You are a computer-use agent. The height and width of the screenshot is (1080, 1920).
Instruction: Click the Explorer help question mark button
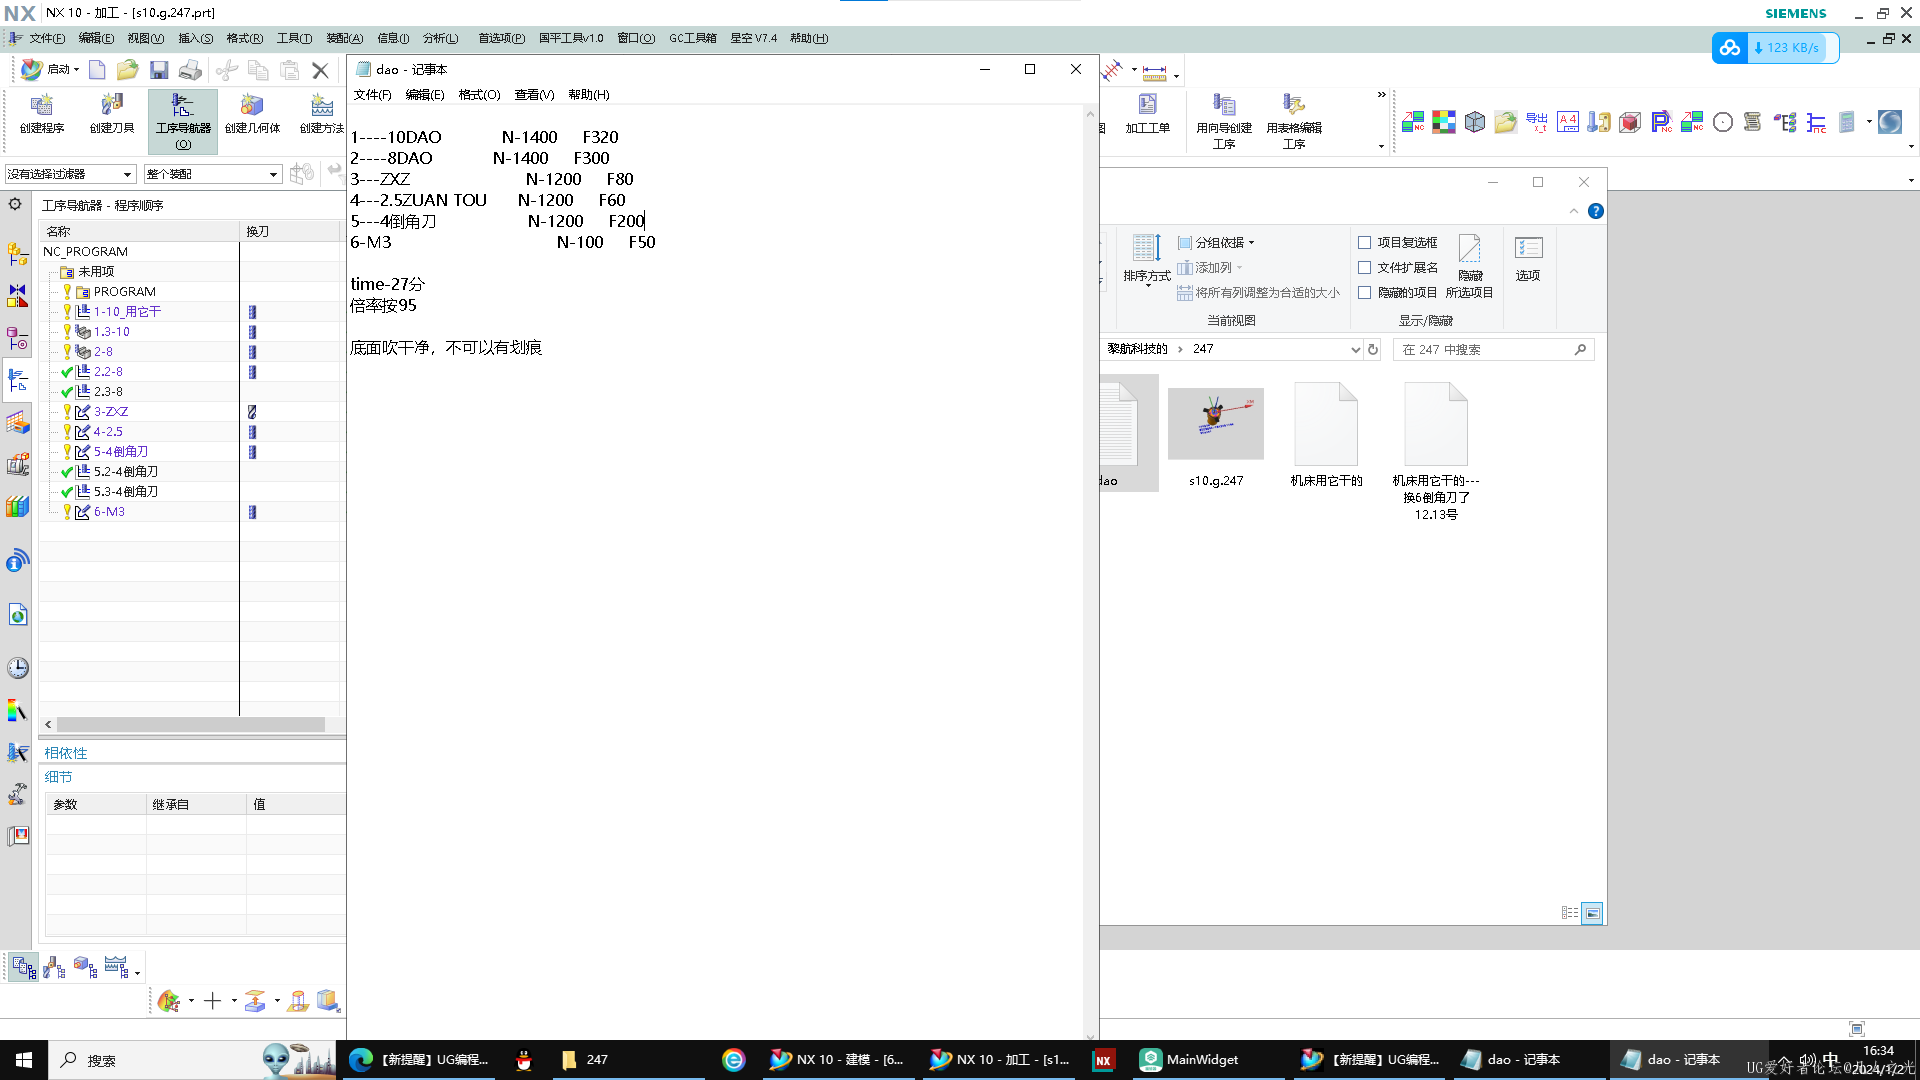point(1596,211)
